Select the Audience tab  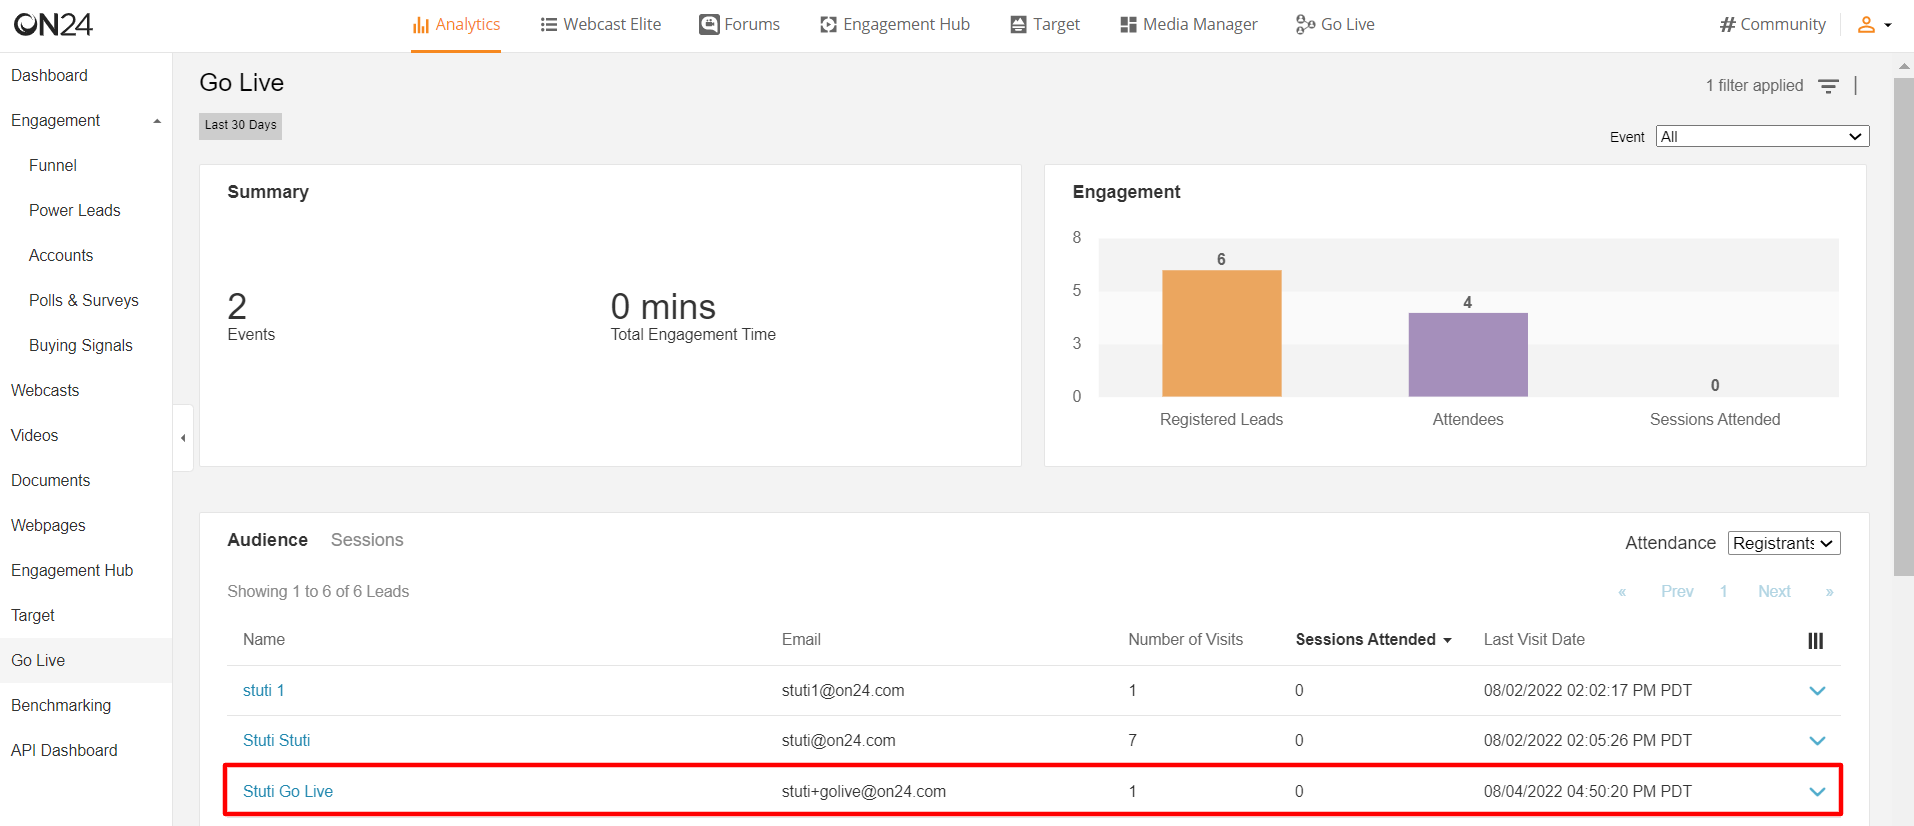[267, 540]
